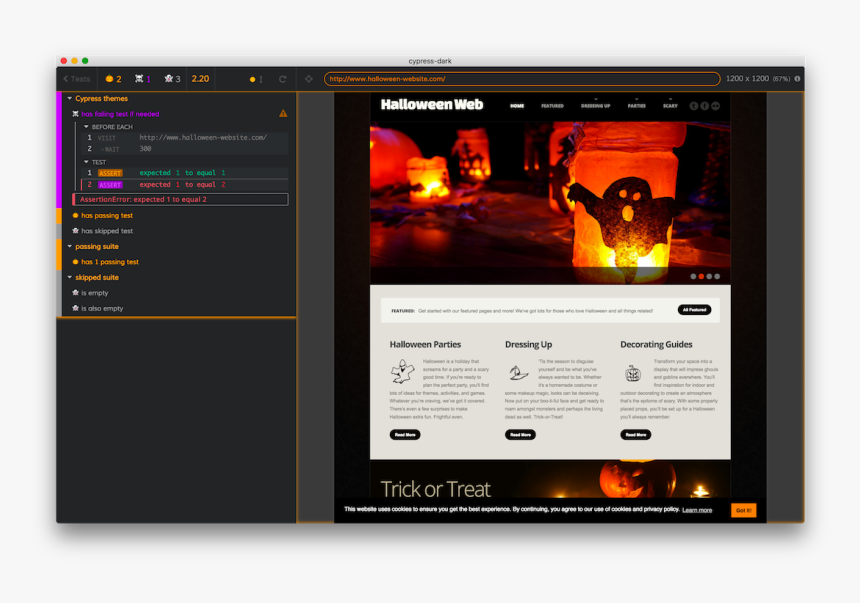Click the ghost skipped tests counter
This screenshot has width=860, height=603.
coord(172,79)
